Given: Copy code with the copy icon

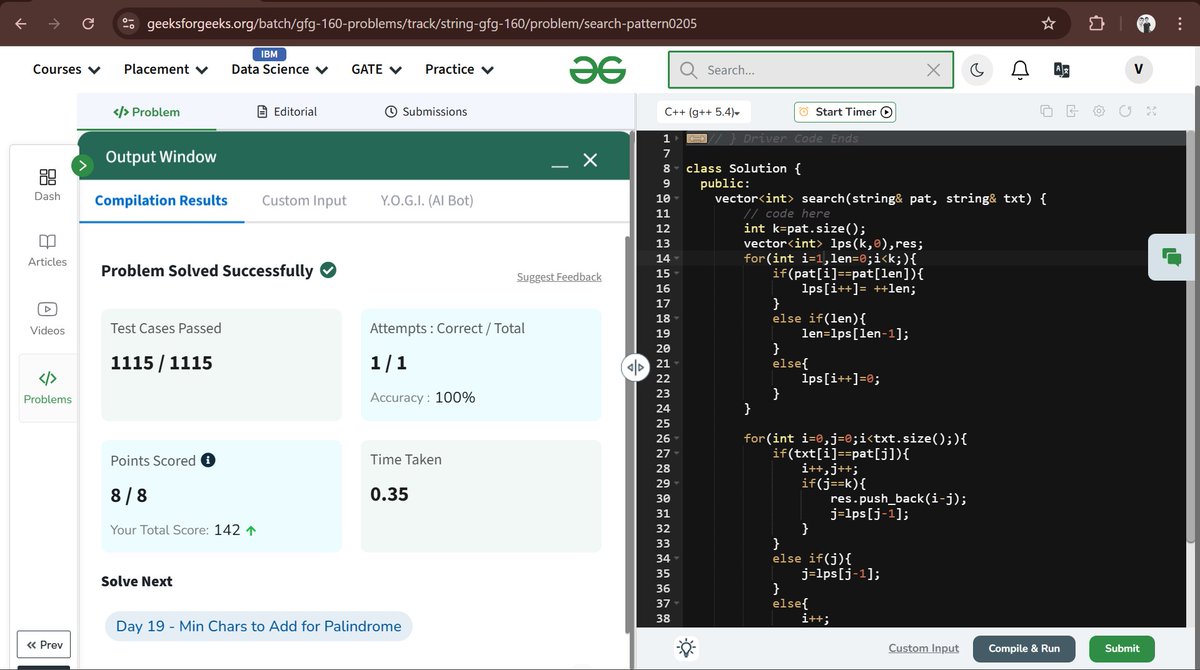Looking at the screenshot, I should 1046,111.
